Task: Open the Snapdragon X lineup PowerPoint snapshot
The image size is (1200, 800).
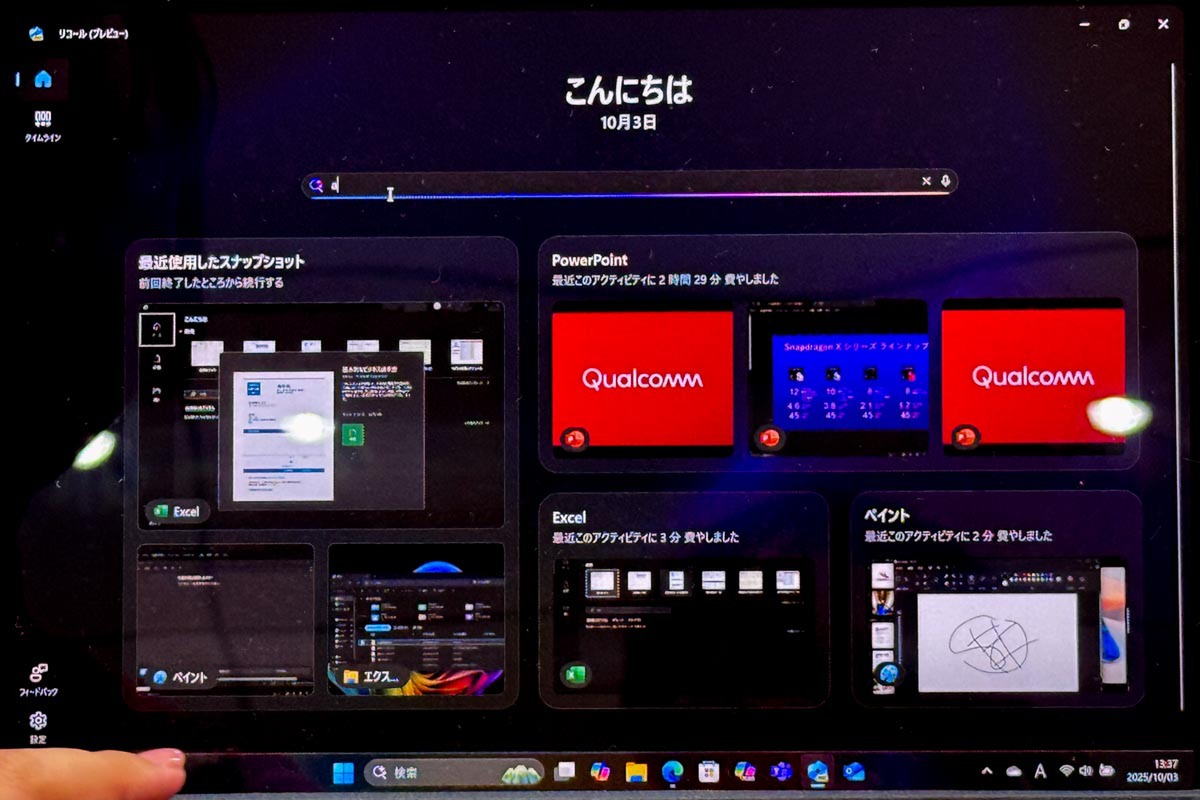Action: [839, 379]
